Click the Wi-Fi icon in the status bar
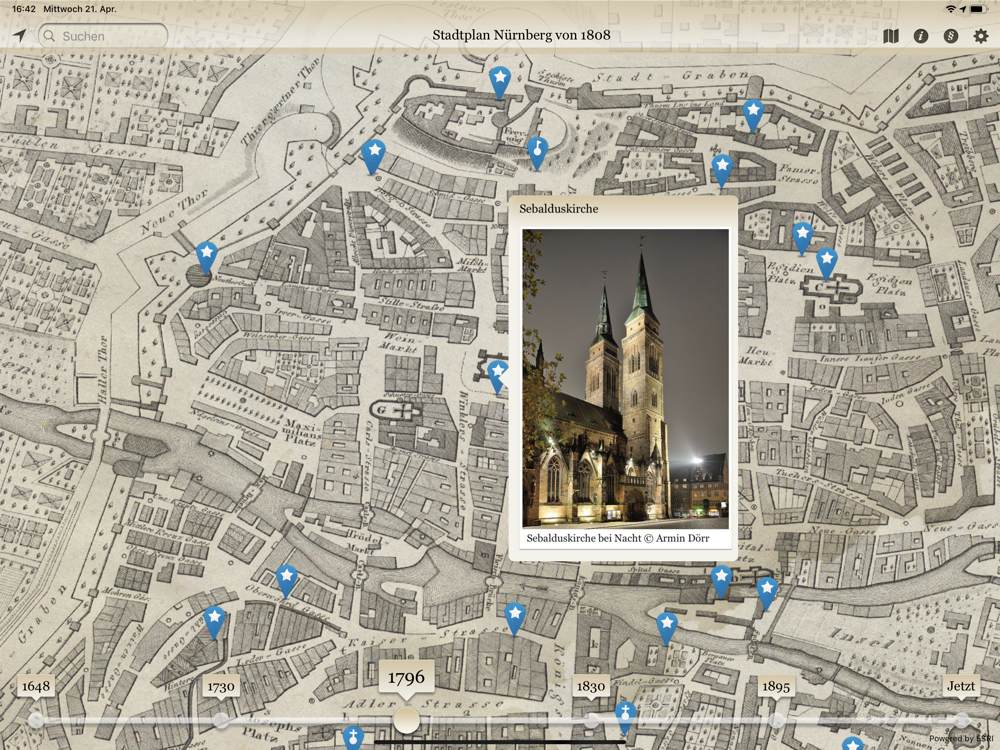 pyautogui.click(x=951, y=9)
